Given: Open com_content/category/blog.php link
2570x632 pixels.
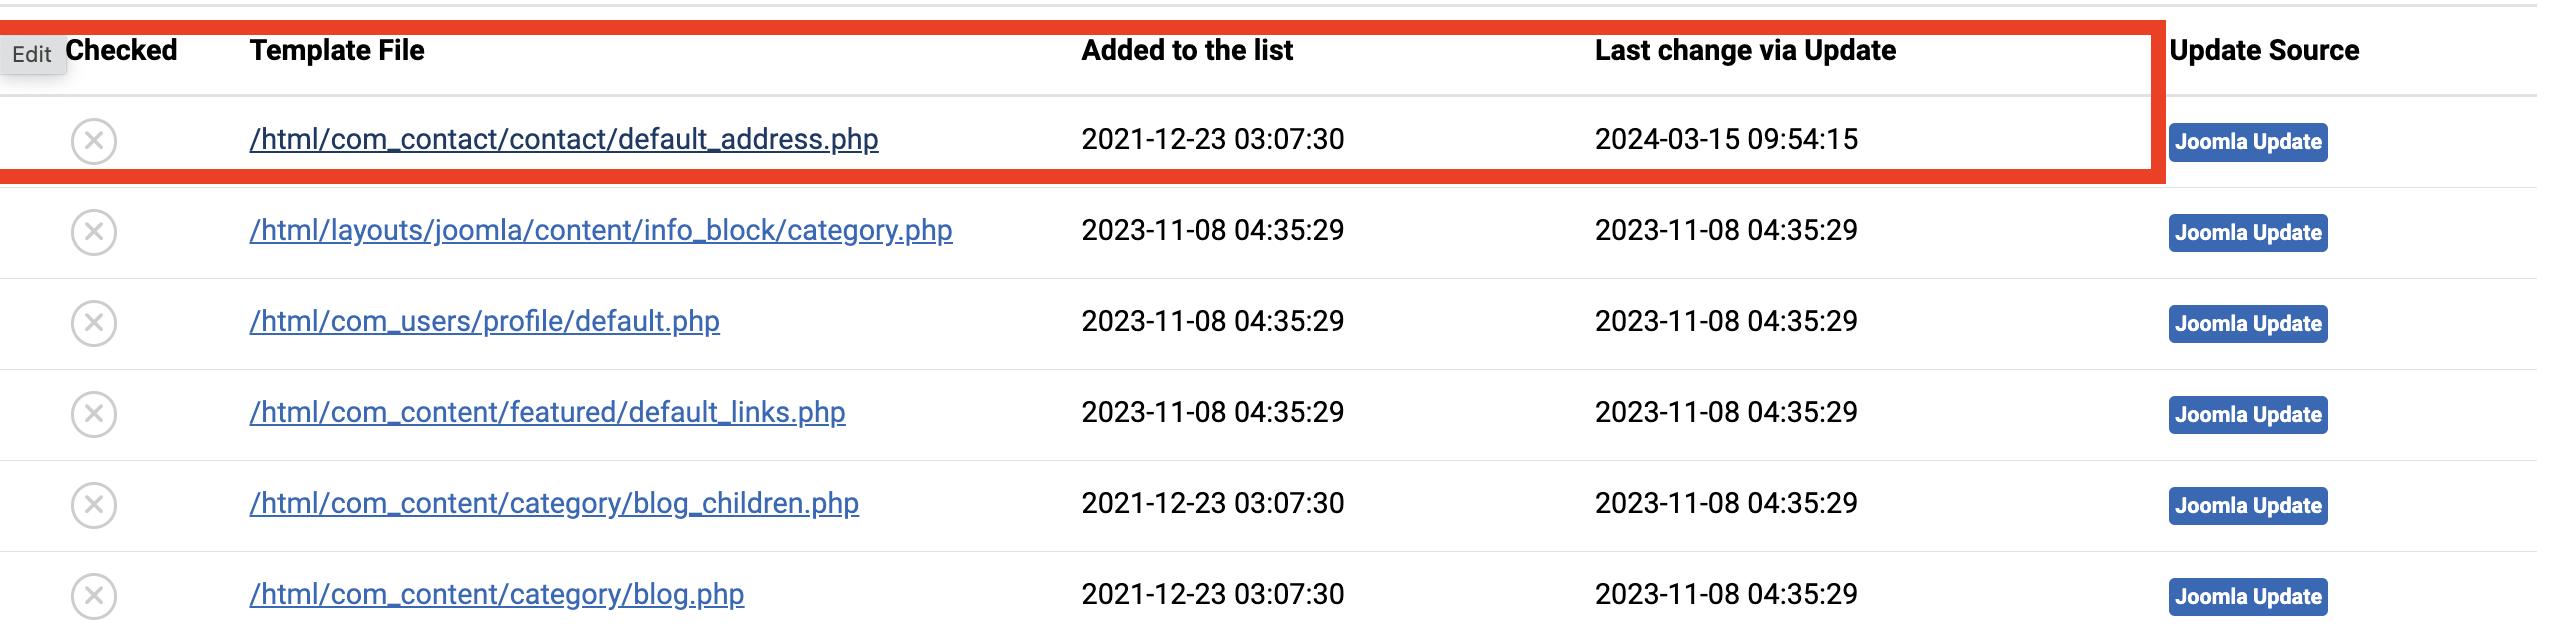Looking at the screenshot, I should (497, 594).
